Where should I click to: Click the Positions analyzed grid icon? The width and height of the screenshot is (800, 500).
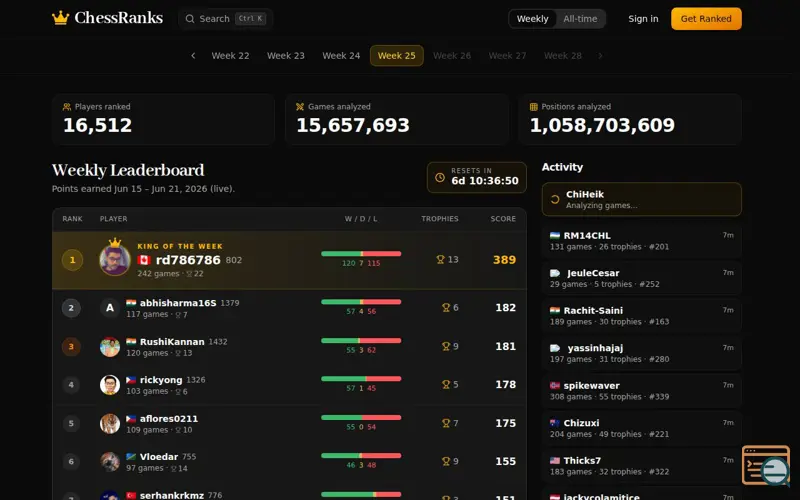(x=534, y=107)
